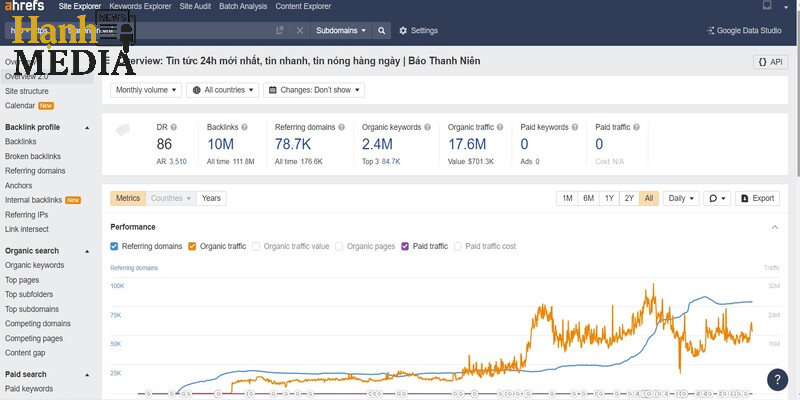Set chart range to 6M
800x400 pixels.
589,198
